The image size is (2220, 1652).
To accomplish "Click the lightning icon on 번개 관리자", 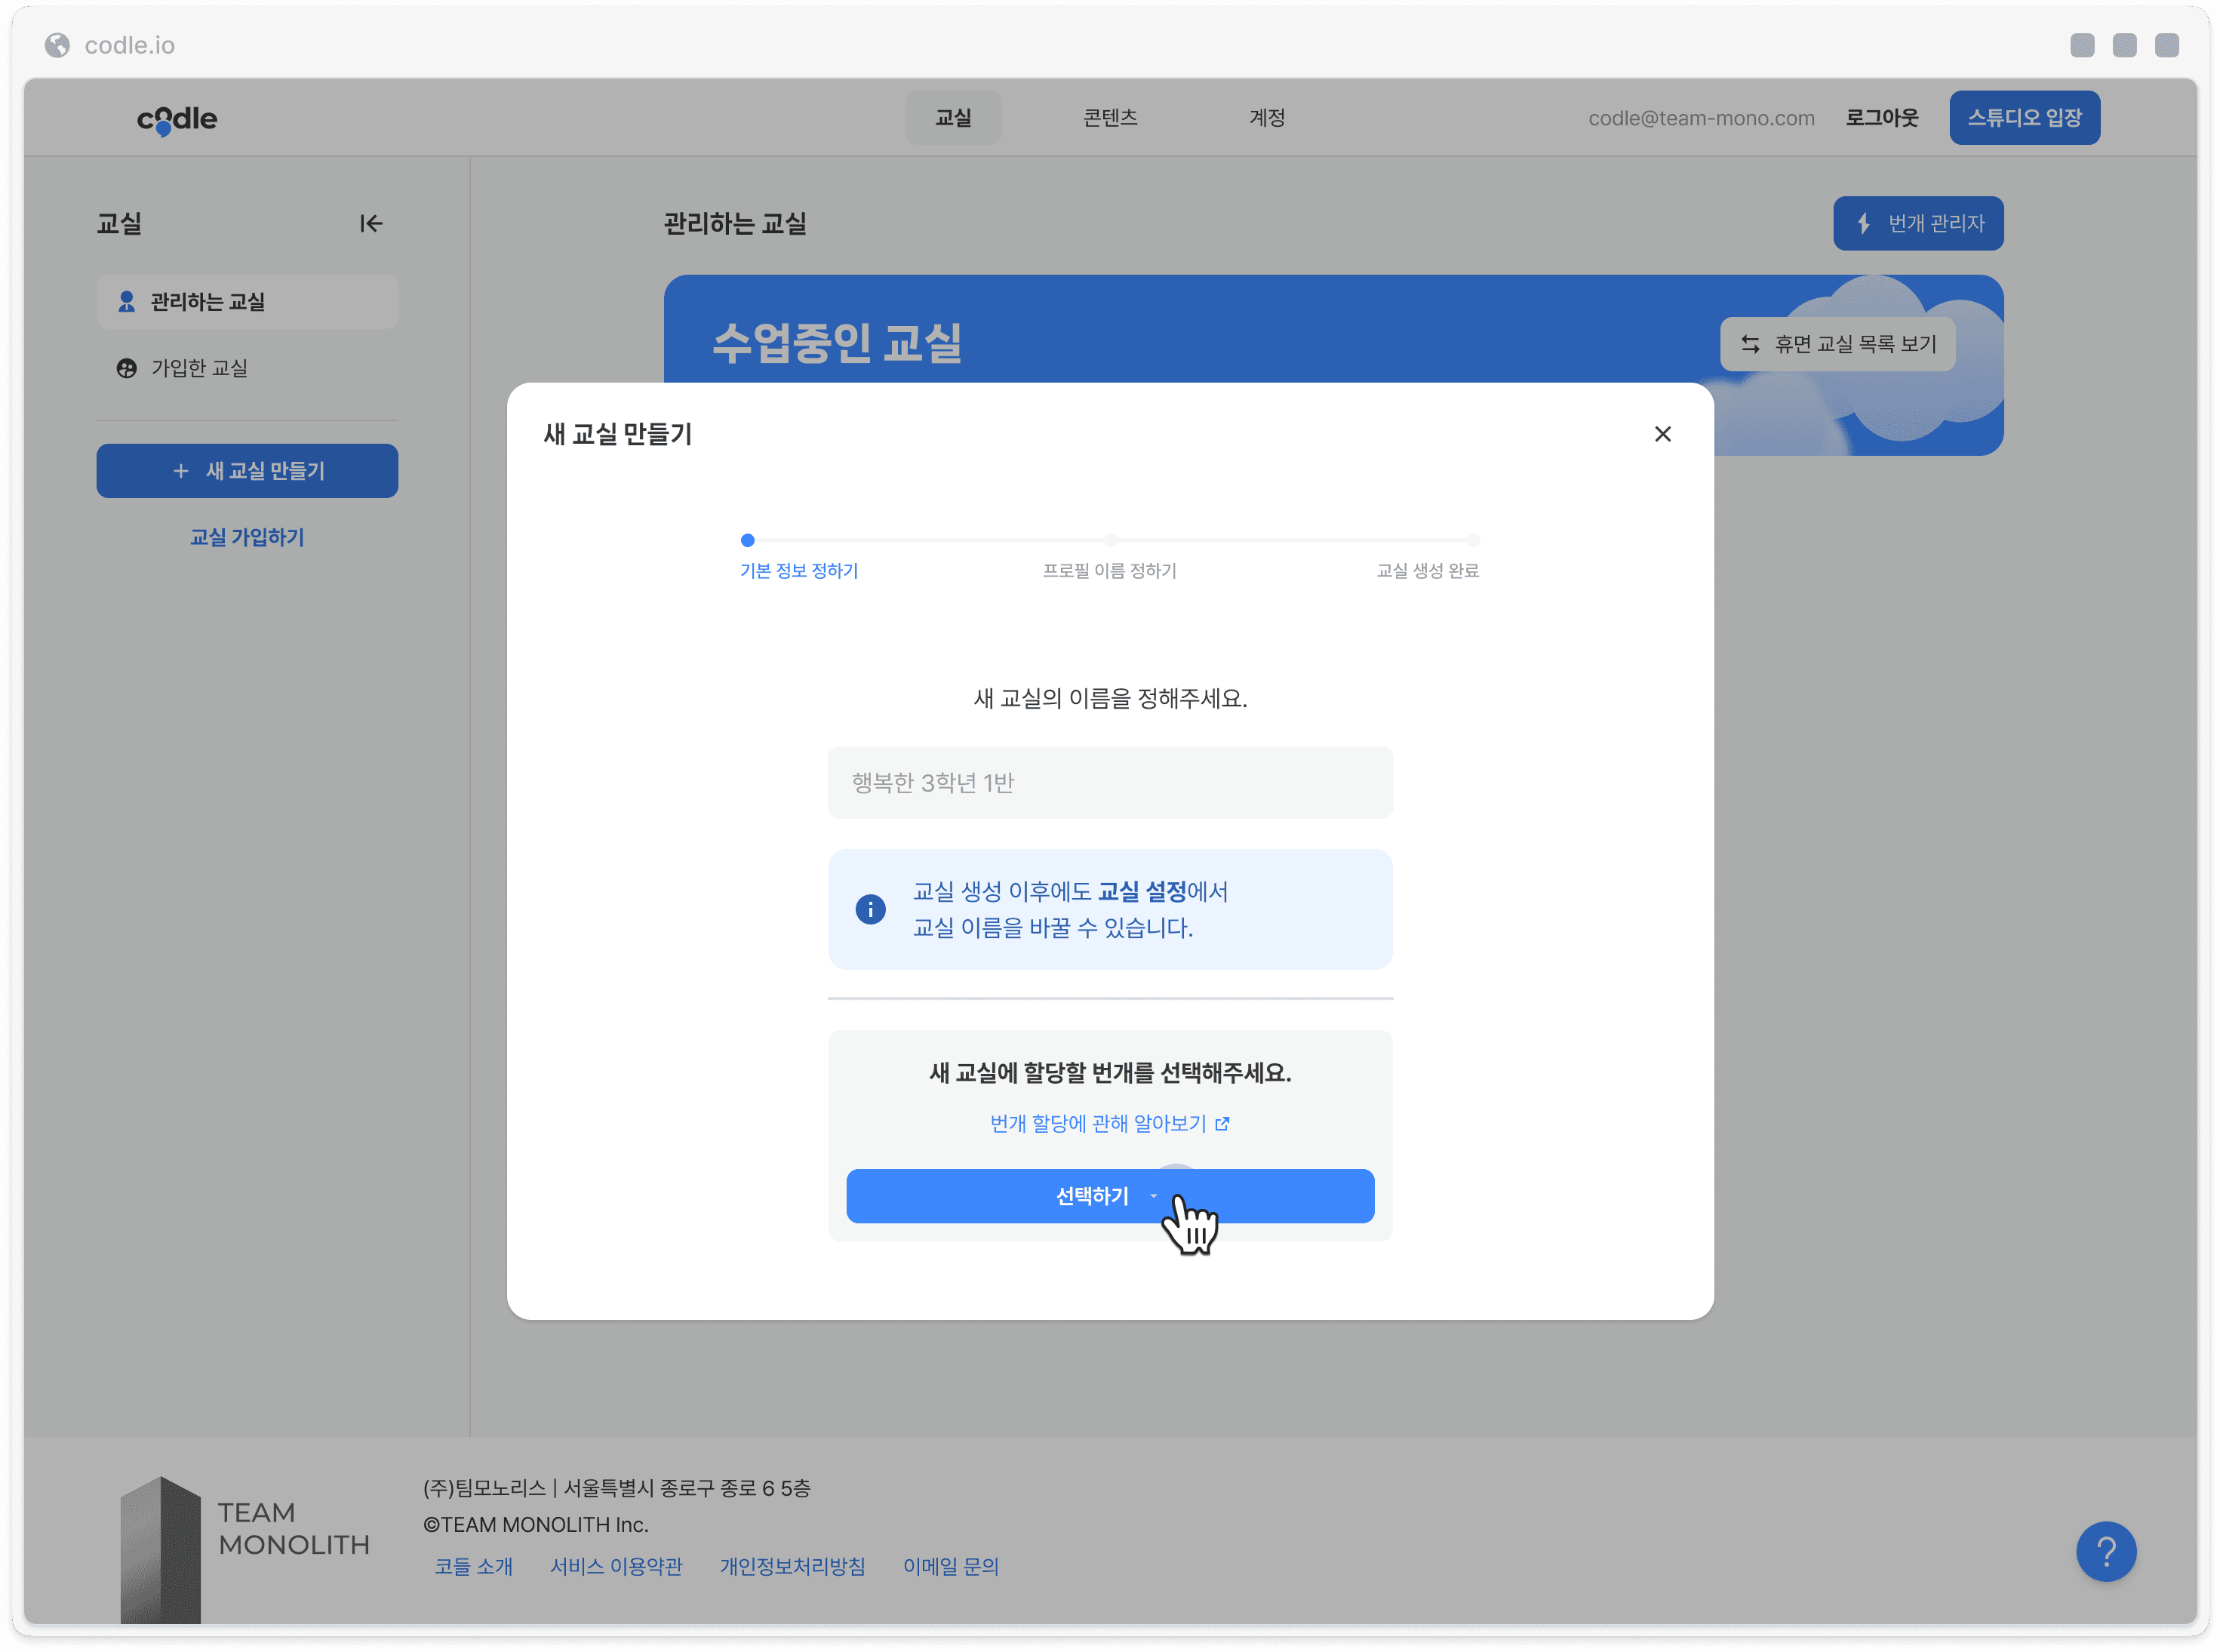I will 1863,223.
